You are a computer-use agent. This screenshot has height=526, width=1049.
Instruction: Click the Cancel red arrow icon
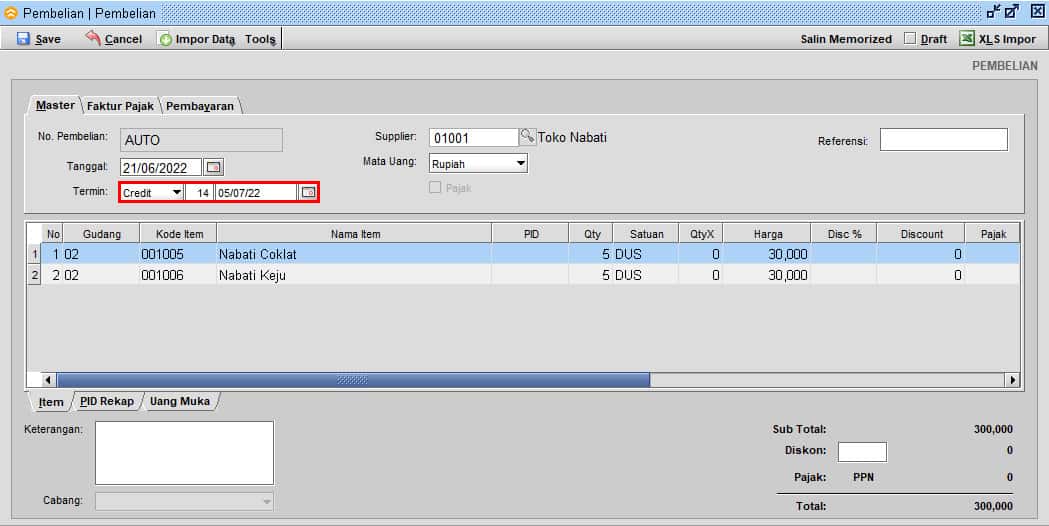coord(93,38)
